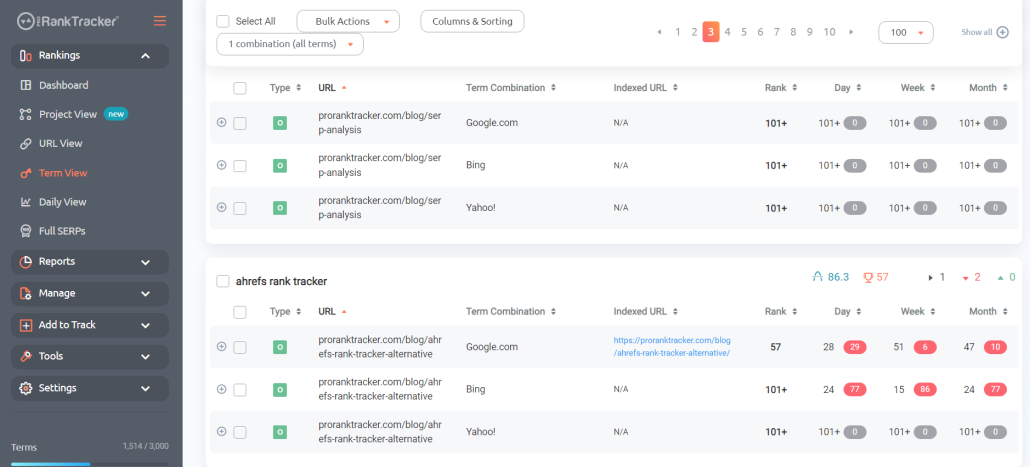Click the Dashboard grid icon
The height and width of the screenshot is (467, 1030).
pyautogui.click(x=26, y=85)
